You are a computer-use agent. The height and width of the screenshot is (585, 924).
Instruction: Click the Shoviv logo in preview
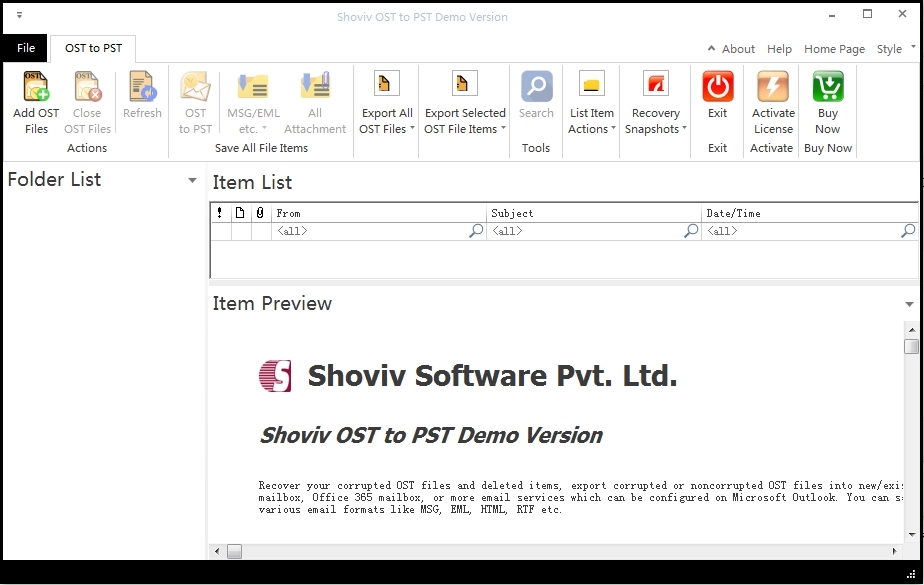275,376
